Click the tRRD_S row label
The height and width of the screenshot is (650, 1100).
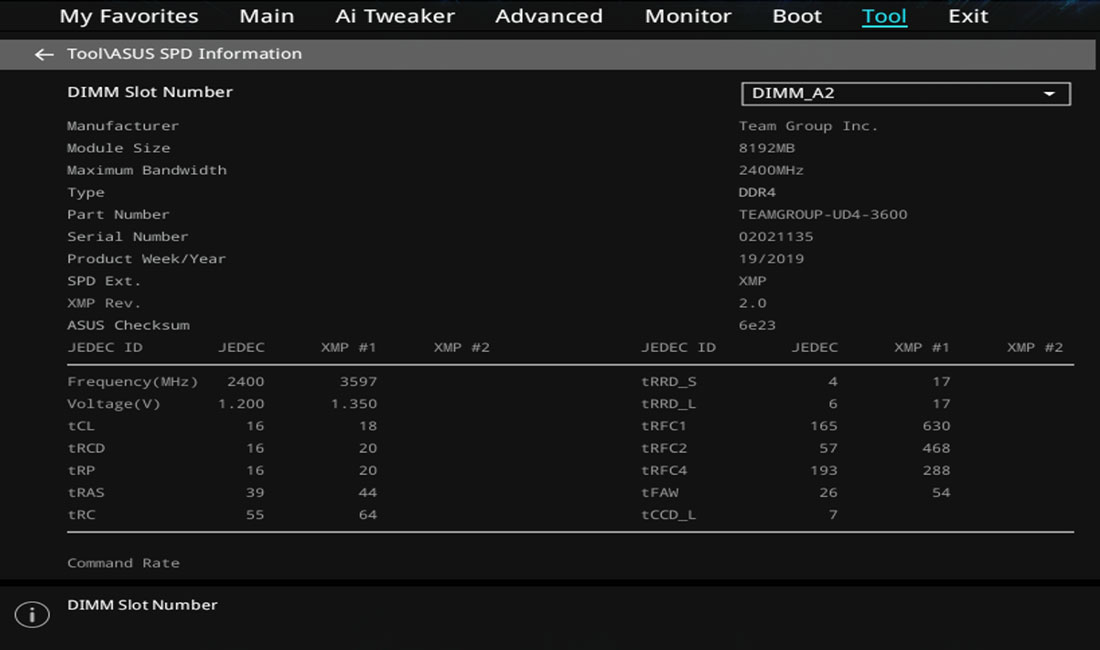point(669,382)
